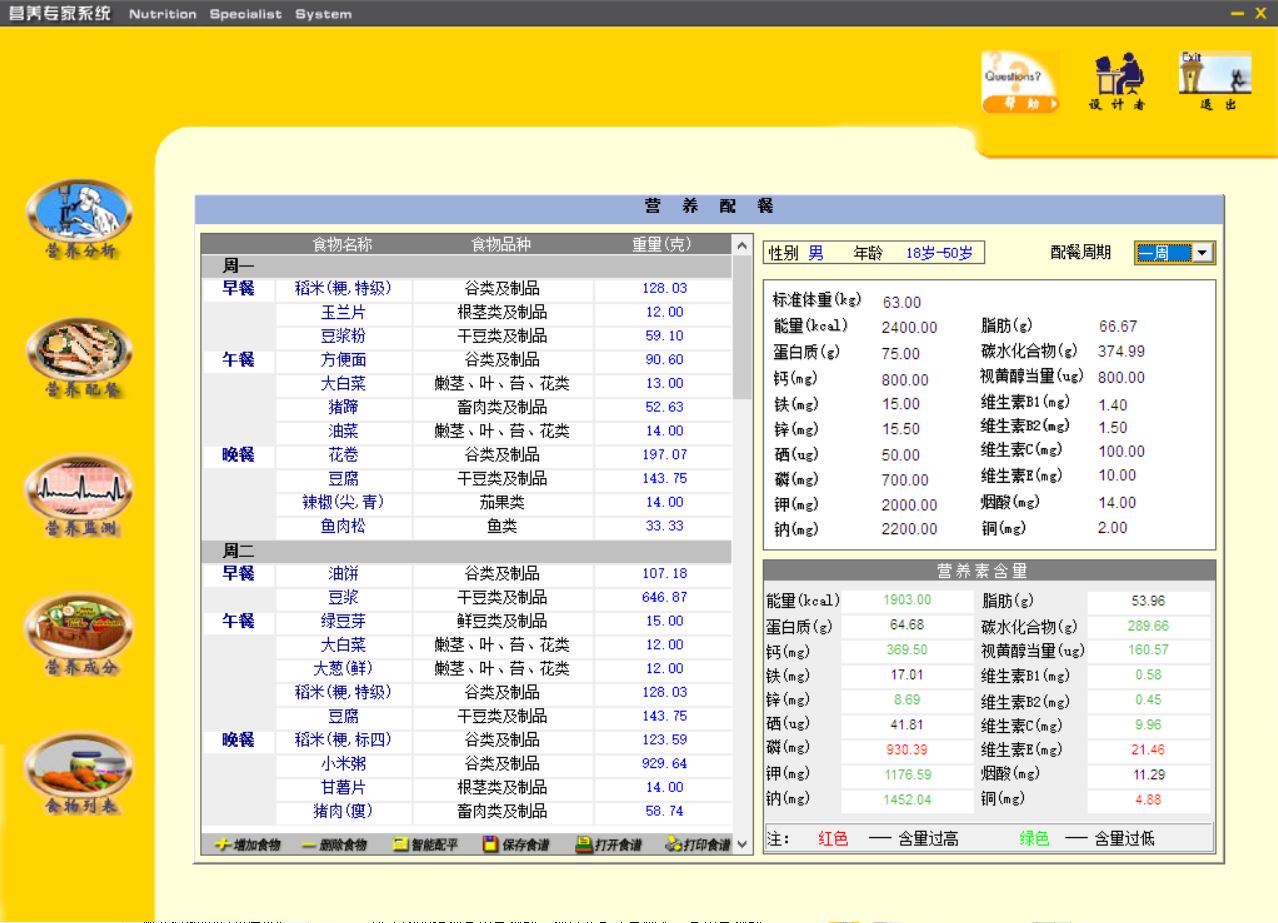Click the 维生素E content value 21.46
This screenshot has height=923, width=1278.
pos(1149,750)
